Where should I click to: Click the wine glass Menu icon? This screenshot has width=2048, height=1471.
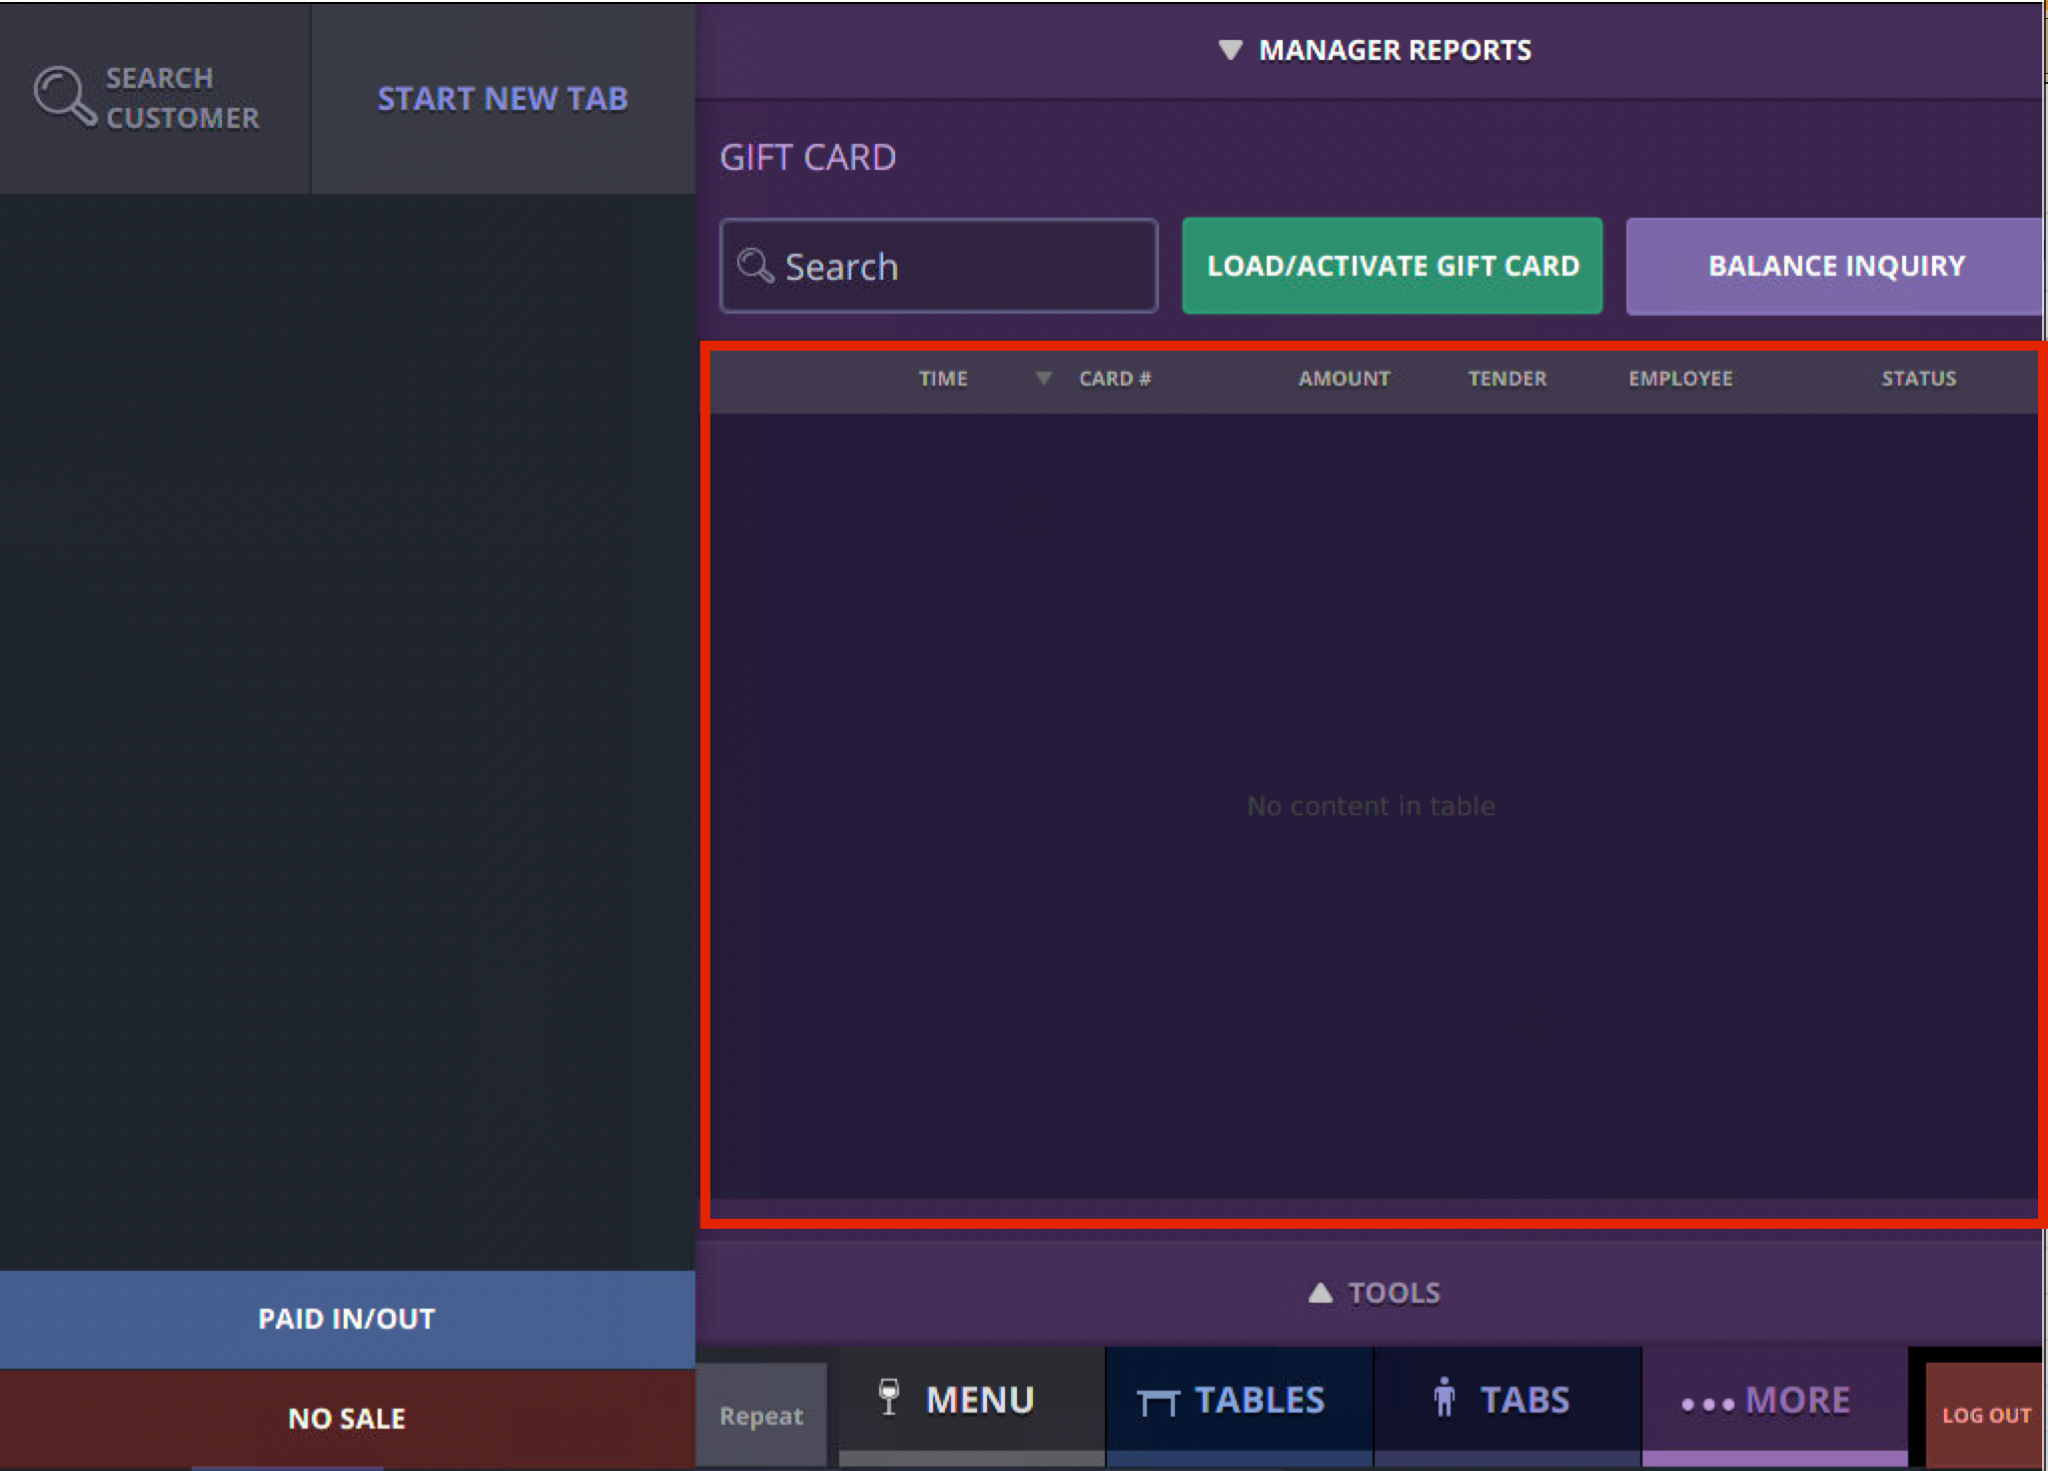(888, 1397)
